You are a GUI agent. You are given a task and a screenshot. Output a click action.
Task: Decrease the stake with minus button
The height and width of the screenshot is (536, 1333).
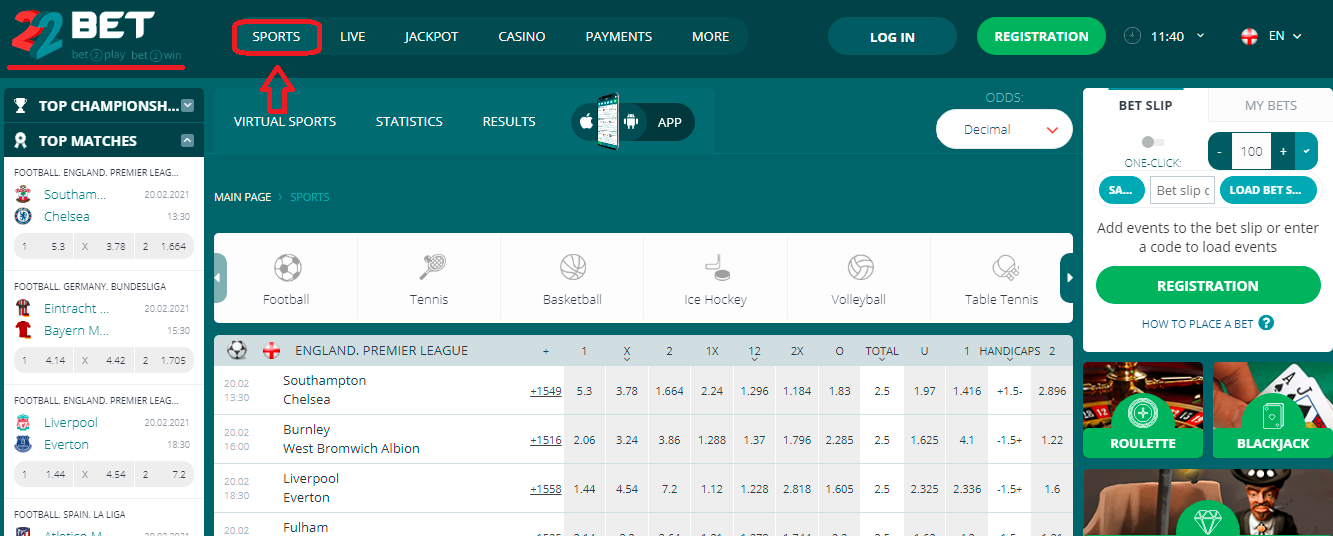click(1220, 151)
